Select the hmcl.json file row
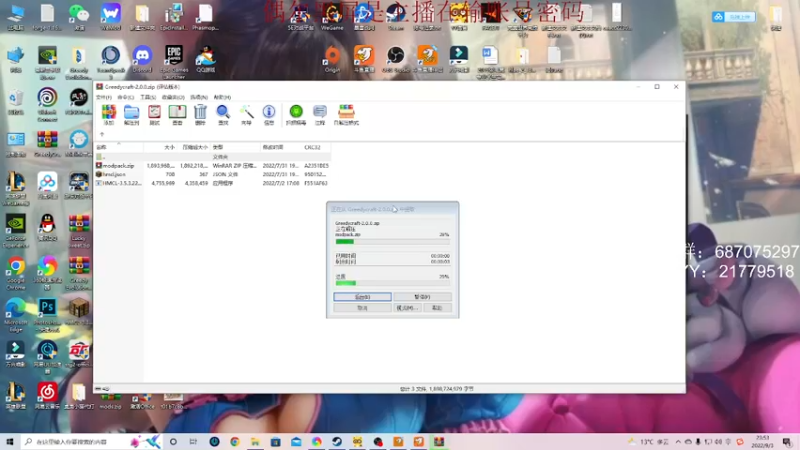Screen dimensions: 800x450 point(212,174)
